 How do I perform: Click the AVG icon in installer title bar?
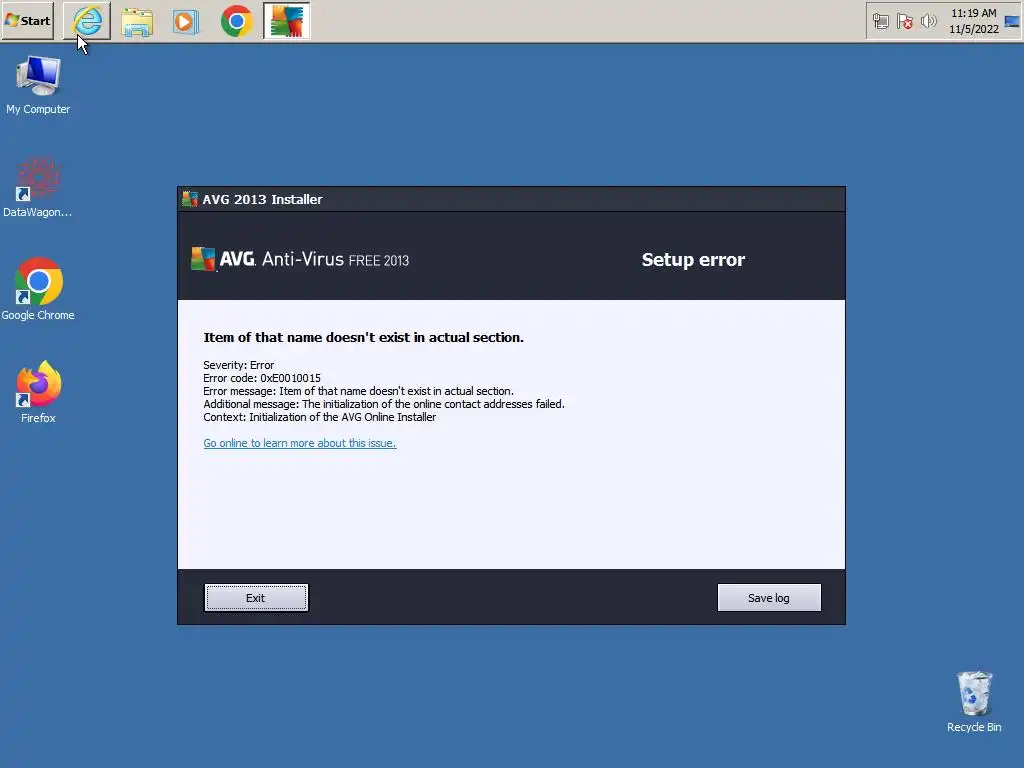[x=190, y=199]
